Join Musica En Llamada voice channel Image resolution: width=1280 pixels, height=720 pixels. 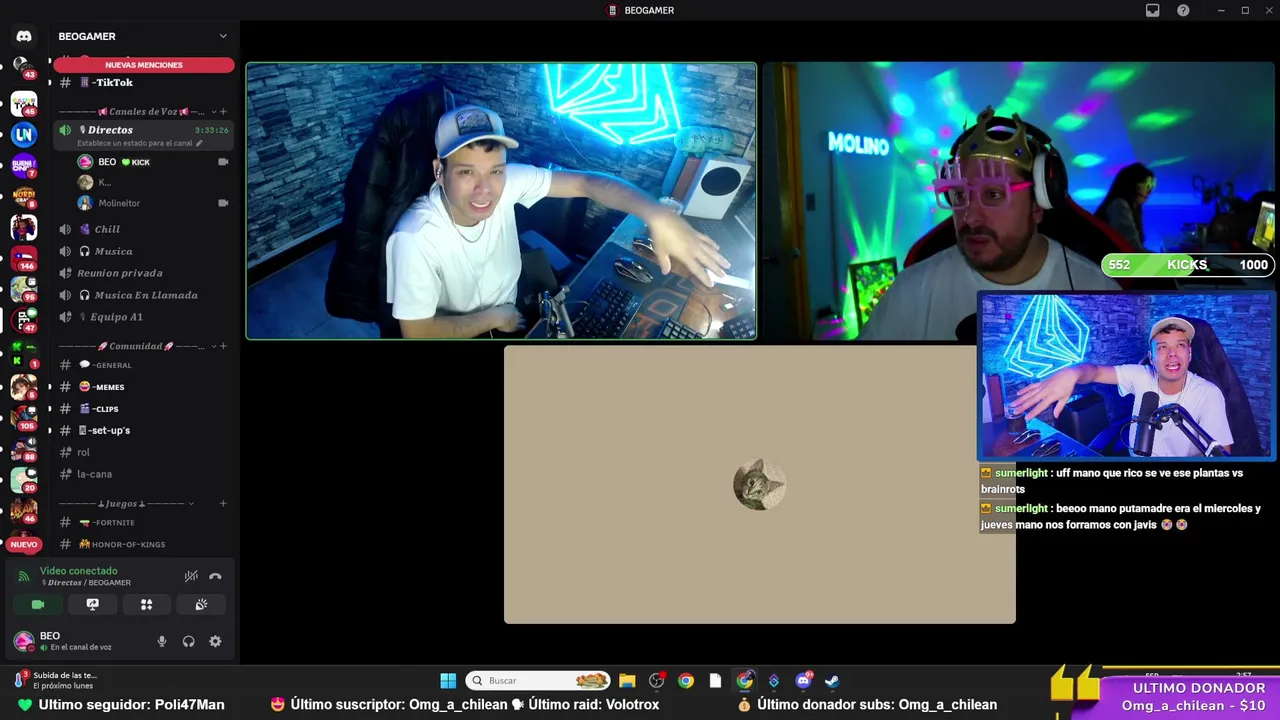[x=144, y=295]
